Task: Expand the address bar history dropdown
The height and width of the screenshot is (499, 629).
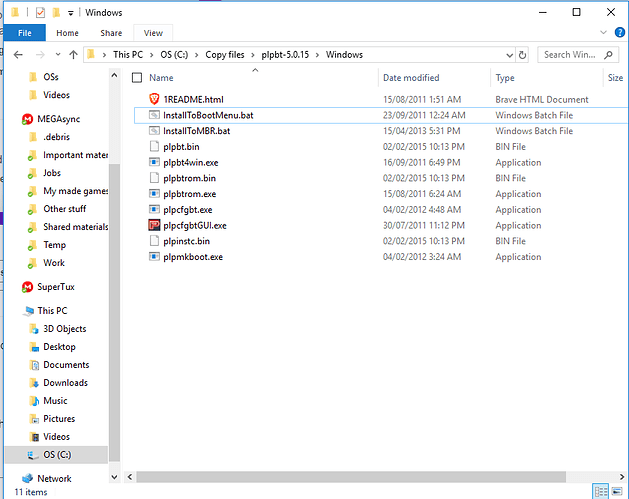Action: (509, 55)
